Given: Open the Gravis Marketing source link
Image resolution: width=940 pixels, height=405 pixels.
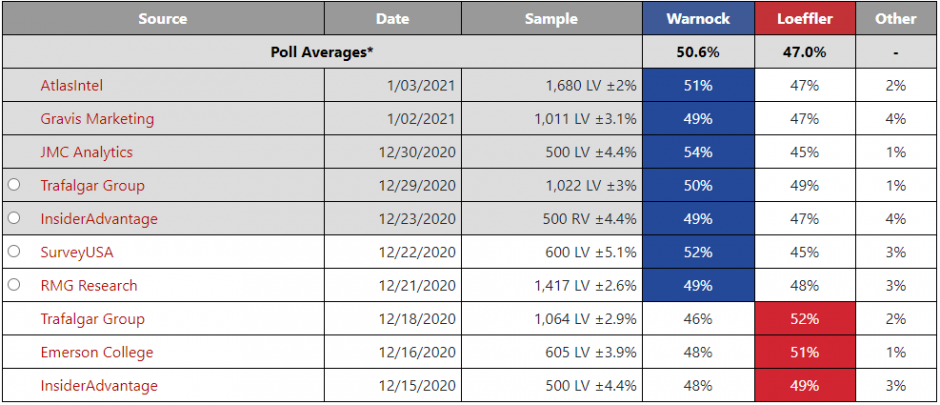Looking at the screenshot, I should 97,119.
